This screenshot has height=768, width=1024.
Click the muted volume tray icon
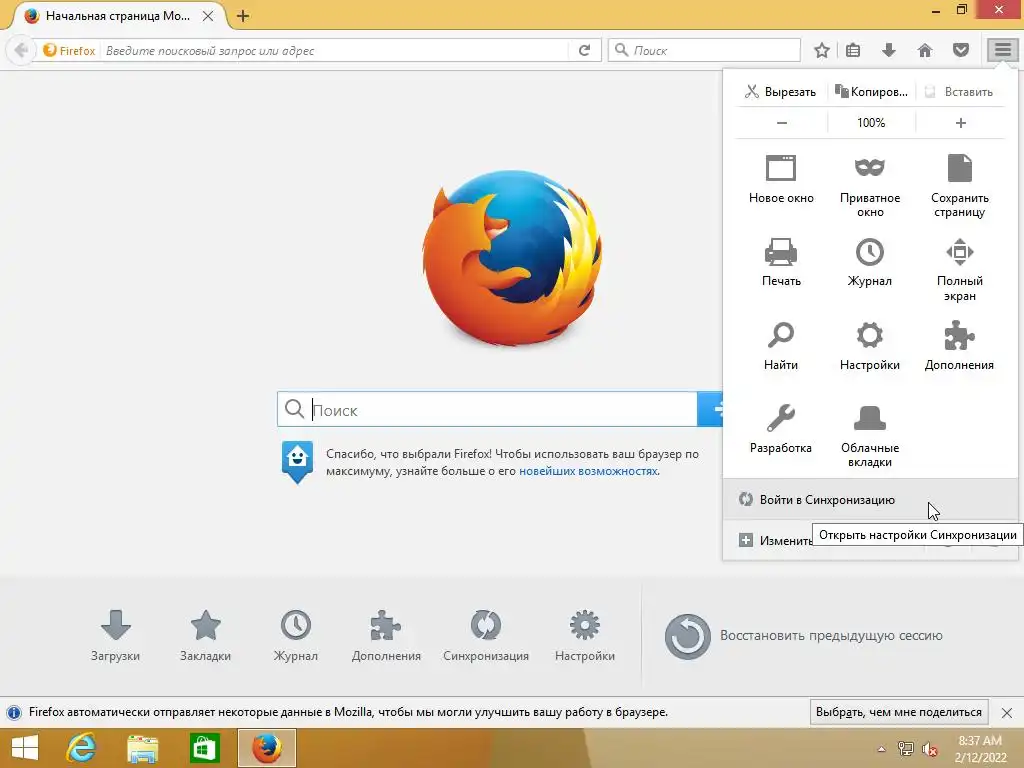click(930, 749)
